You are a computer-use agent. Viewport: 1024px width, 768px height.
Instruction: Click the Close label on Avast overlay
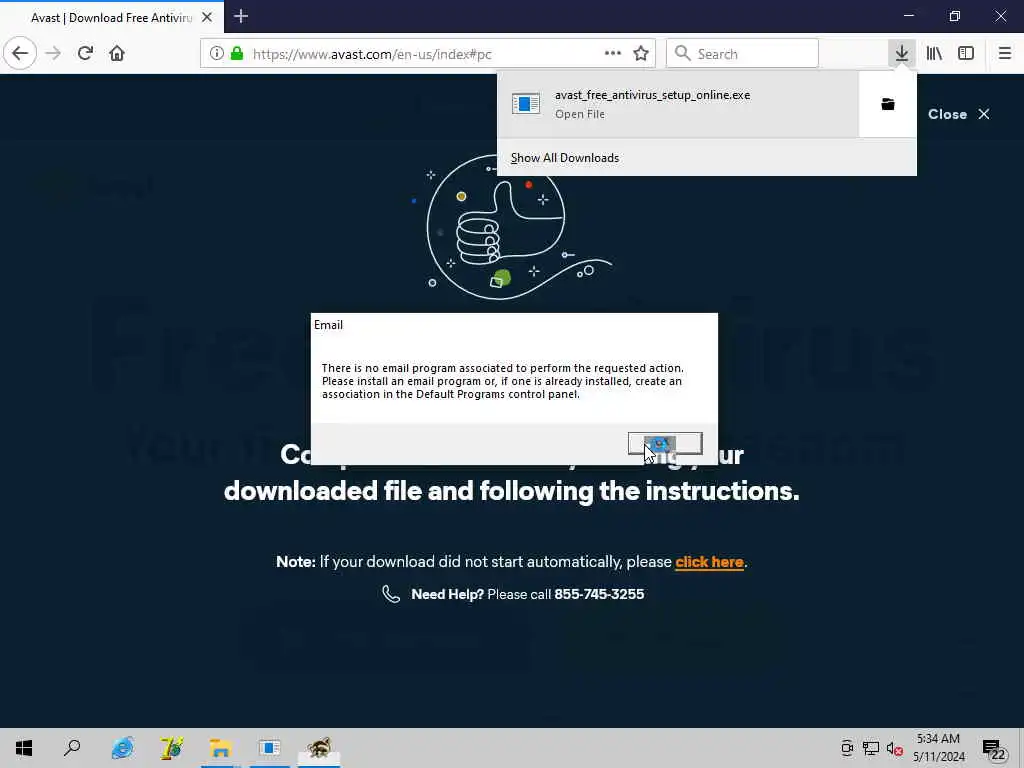pyautogui.click(x=947, y=114)
